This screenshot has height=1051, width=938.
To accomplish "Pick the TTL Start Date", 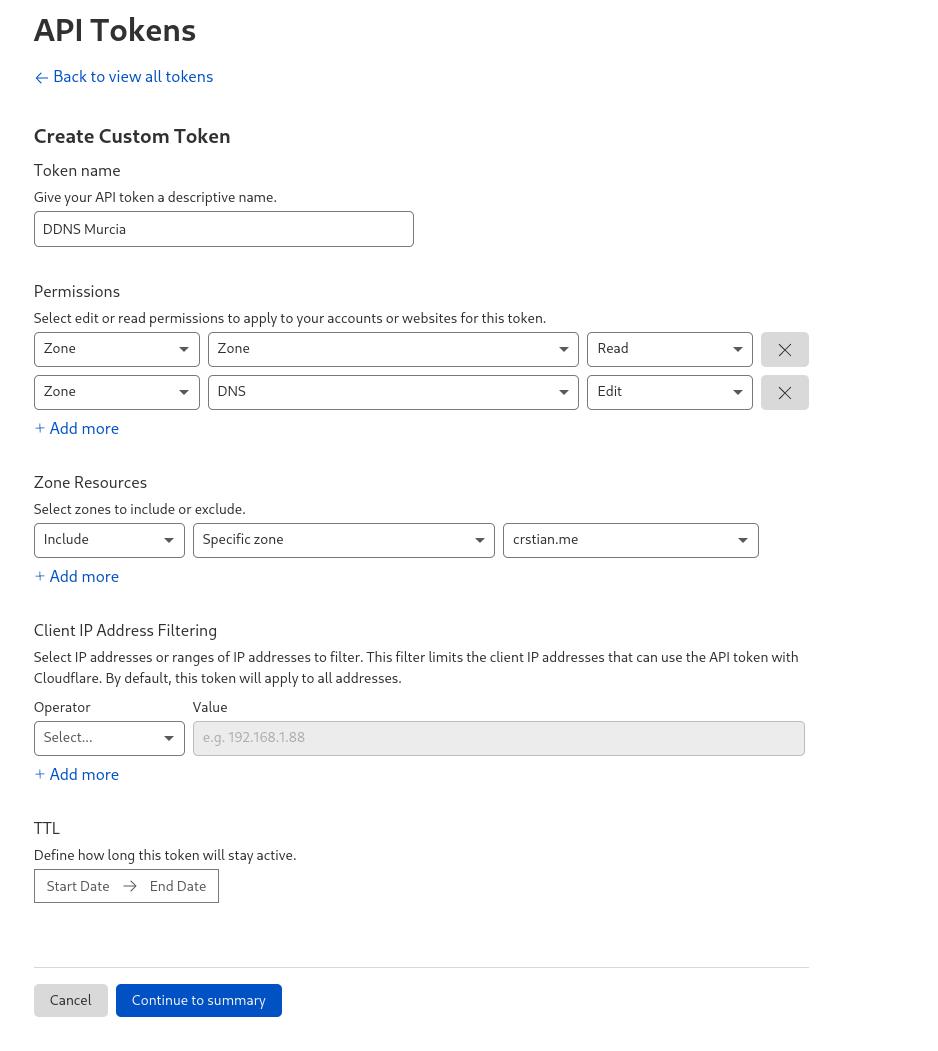I will click(x=78, y=886).
